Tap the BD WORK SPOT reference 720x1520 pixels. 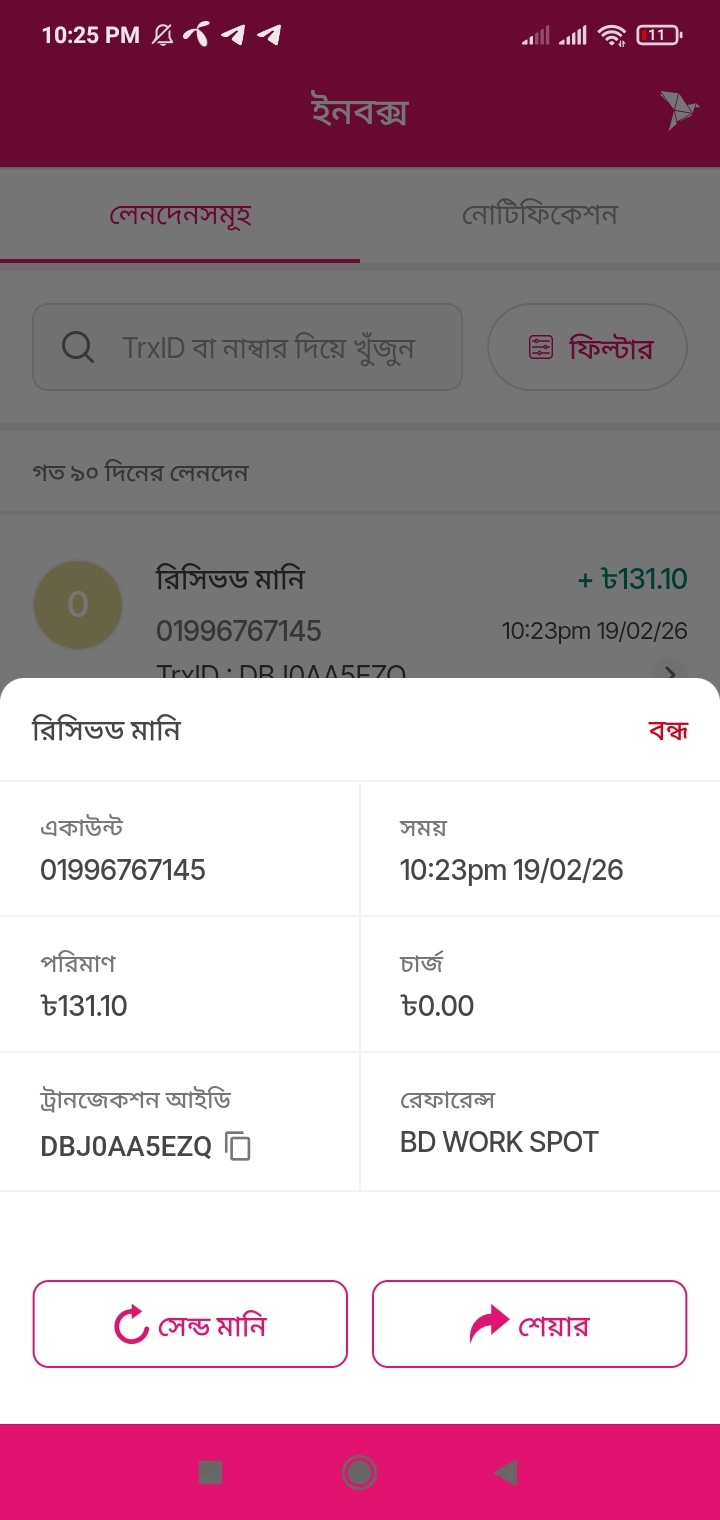point(499,1142)
